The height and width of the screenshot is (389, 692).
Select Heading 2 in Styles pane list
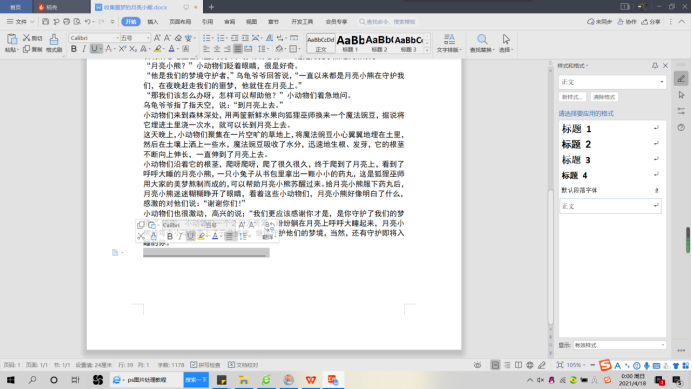point(610,144)
